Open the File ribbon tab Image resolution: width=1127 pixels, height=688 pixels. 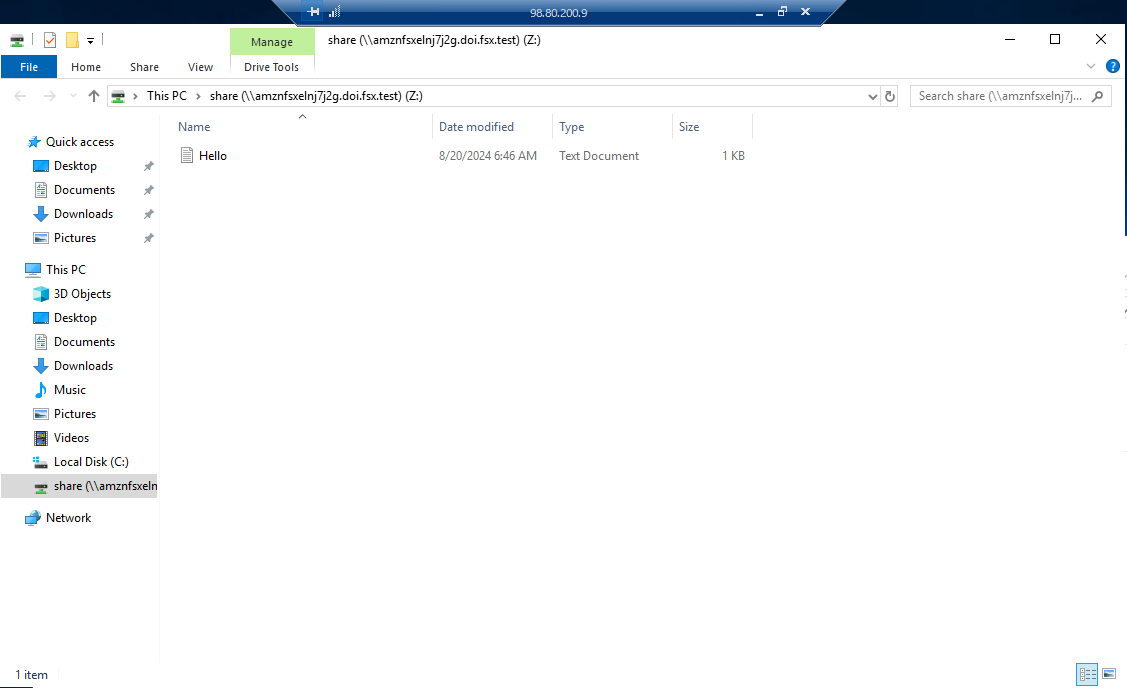coord(29,67)
